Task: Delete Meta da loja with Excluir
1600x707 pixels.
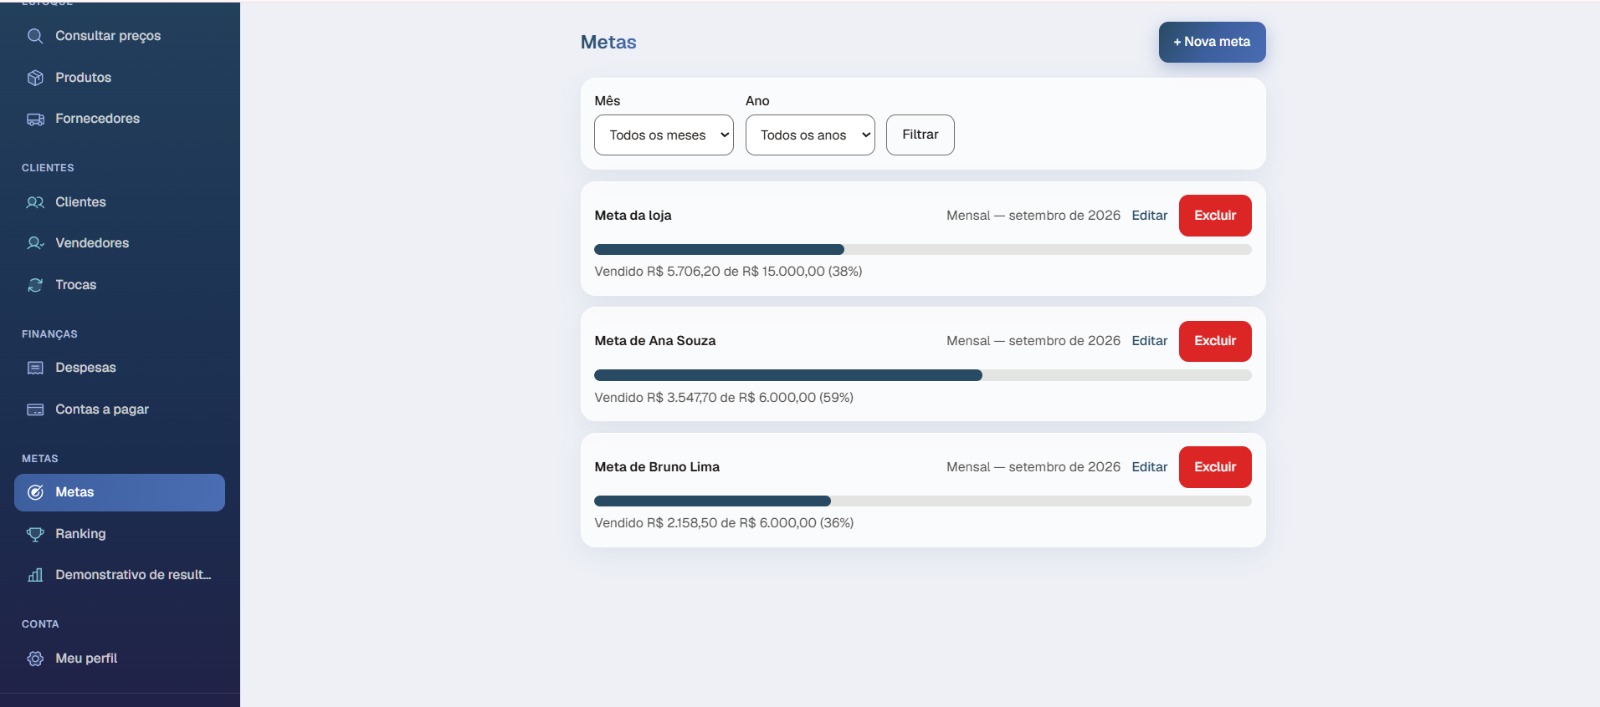Action: [x=1215, y=216]
